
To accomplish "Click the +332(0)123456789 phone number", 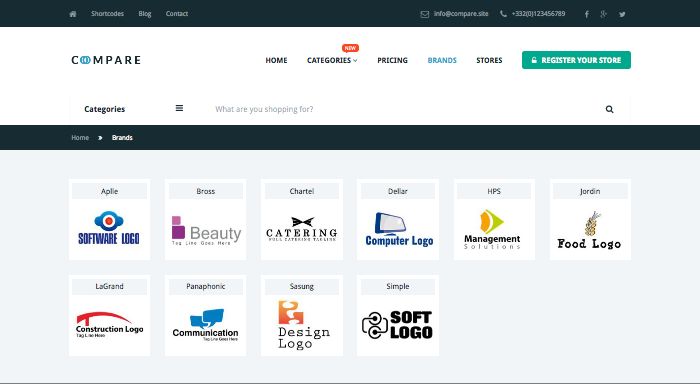I will (x=538, y=14).
